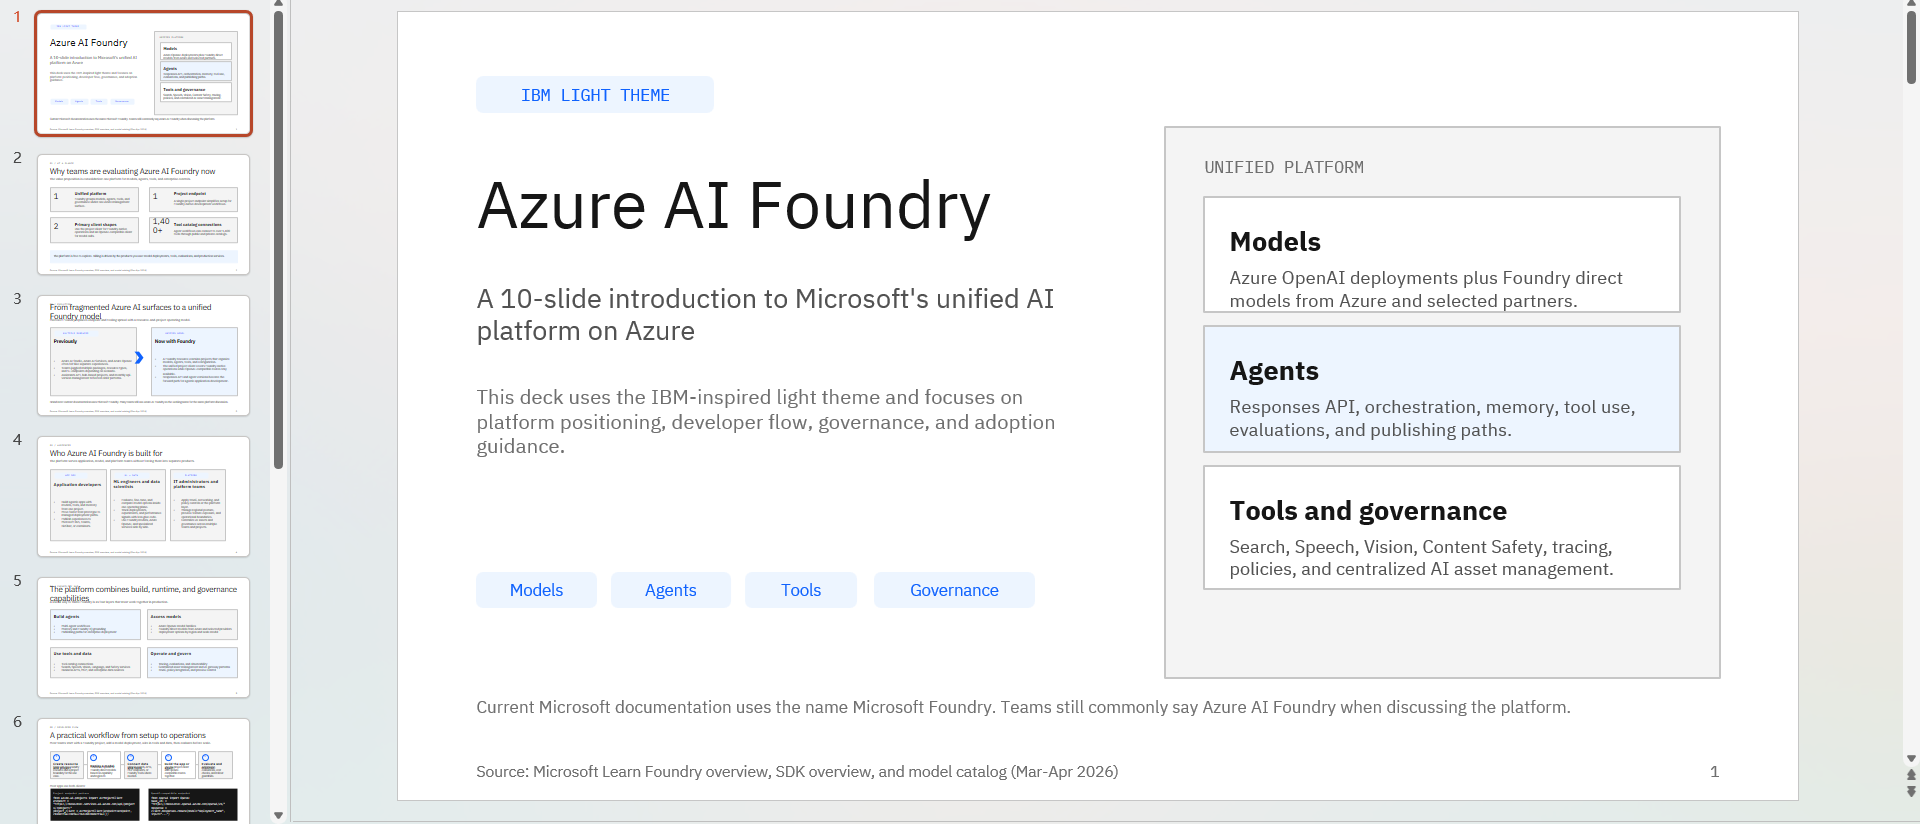Go to slide 4 'Who Azure AI Foundry is built for'

point(143,496)
